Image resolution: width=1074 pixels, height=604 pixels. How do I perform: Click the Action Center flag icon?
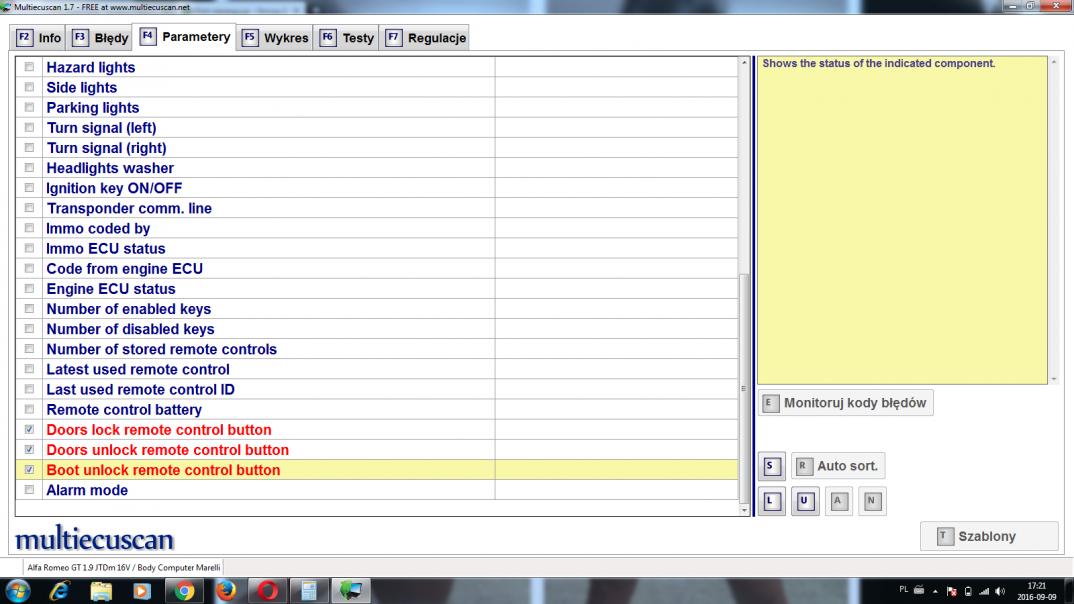click(951, 591)
